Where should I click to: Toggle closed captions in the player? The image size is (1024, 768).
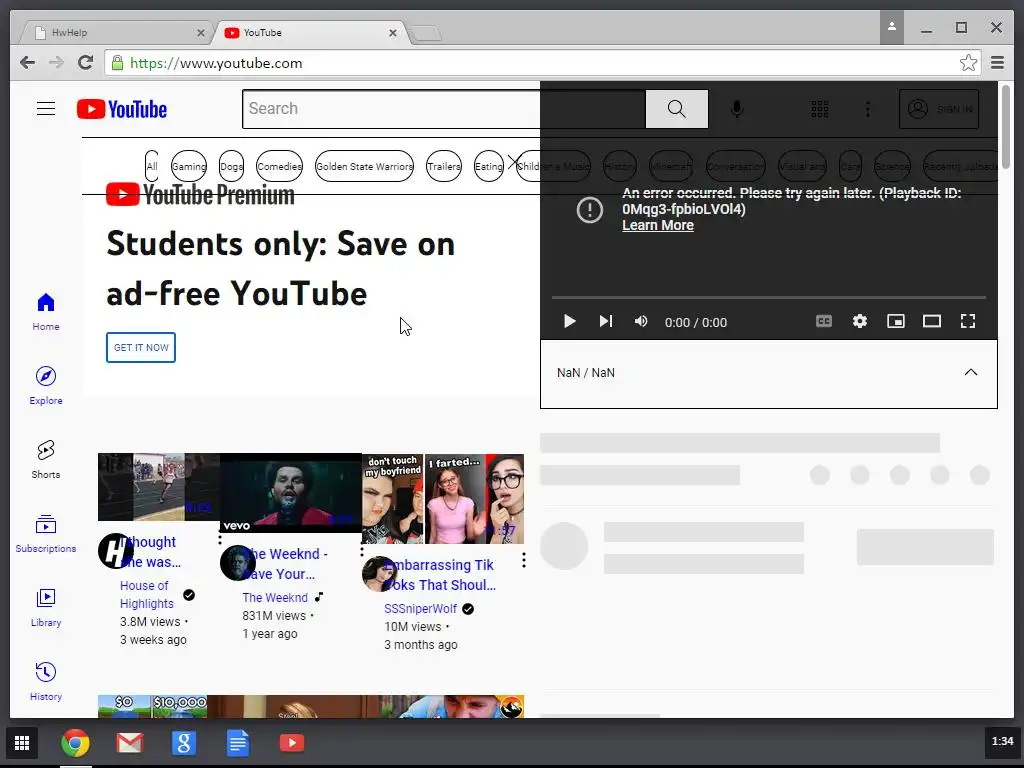[824, 321]
